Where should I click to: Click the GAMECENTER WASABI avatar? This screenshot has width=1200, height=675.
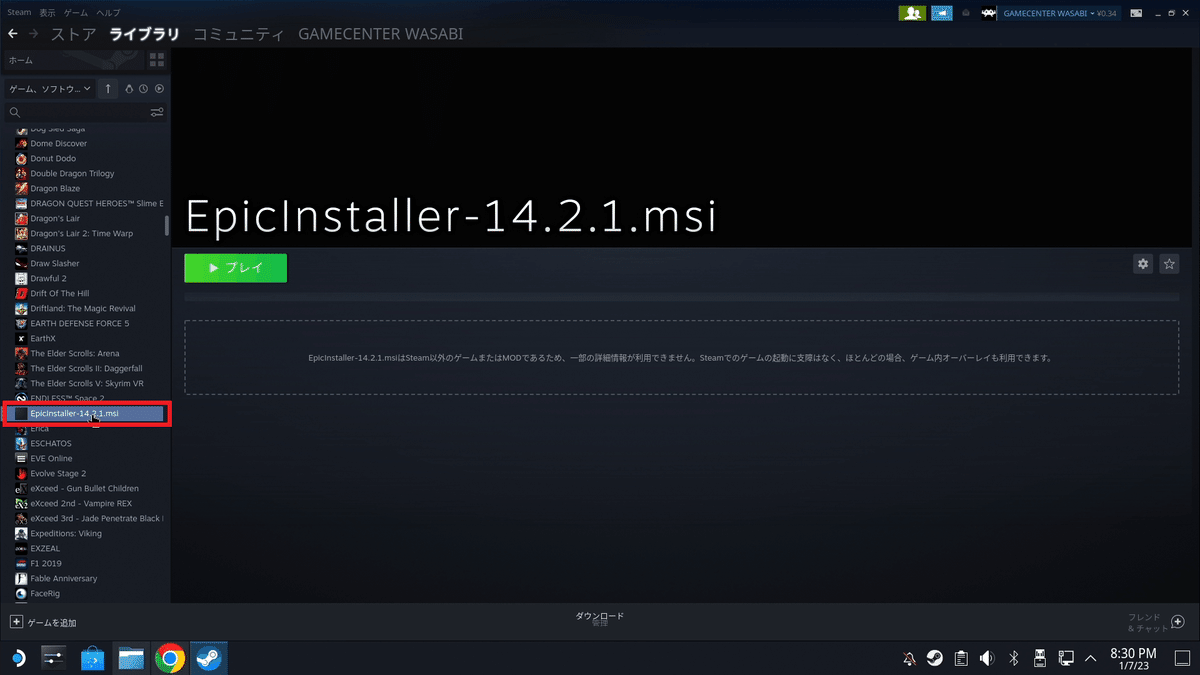(987, 13)
